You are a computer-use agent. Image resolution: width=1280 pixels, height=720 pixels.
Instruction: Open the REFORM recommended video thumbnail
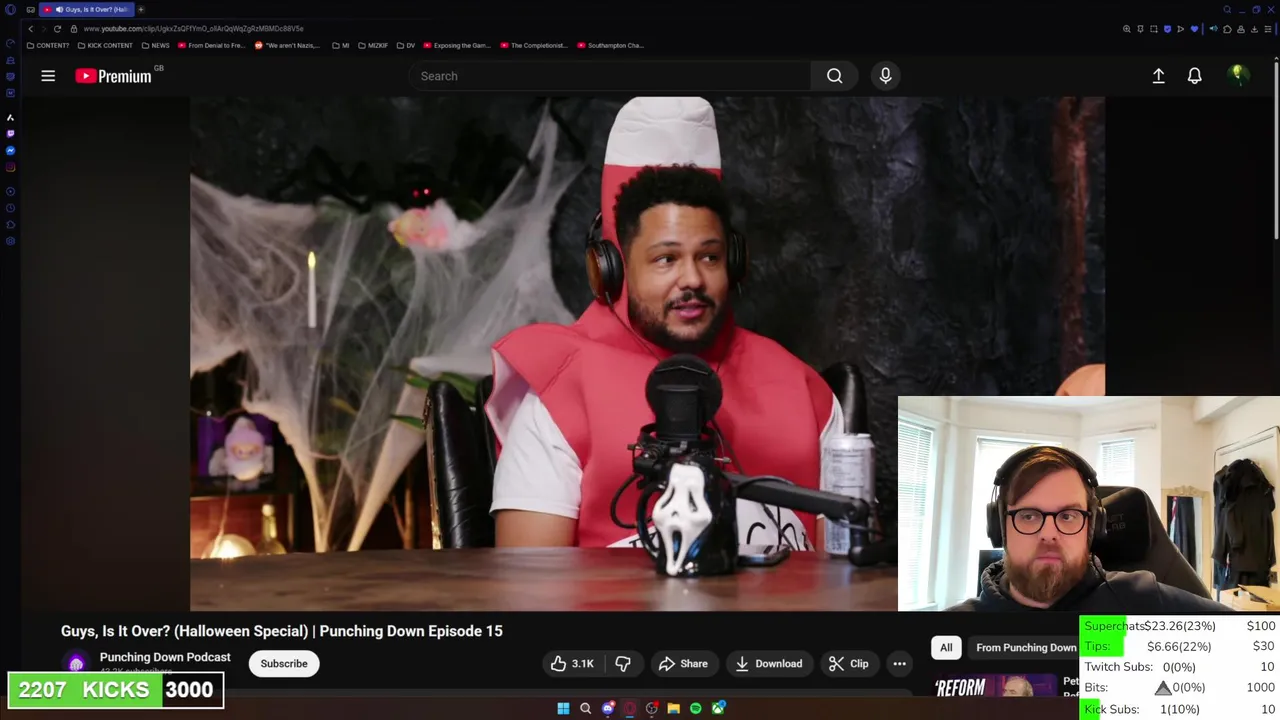(995, 687)
